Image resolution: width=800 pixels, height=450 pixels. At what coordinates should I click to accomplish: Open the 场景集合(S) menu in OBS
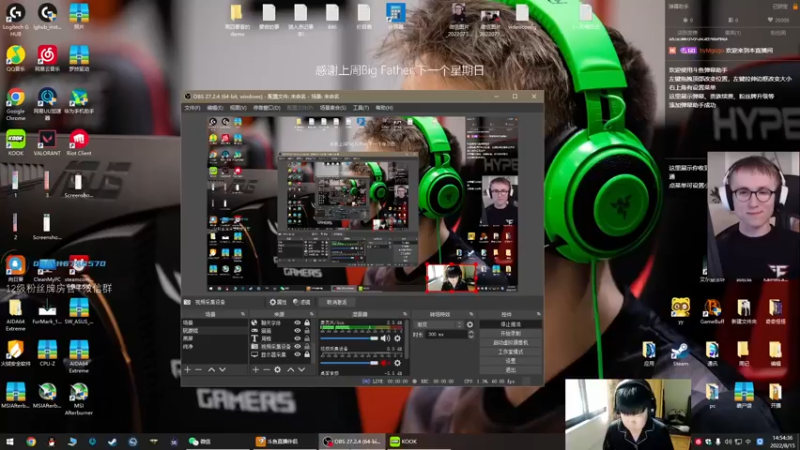(333, 108)
